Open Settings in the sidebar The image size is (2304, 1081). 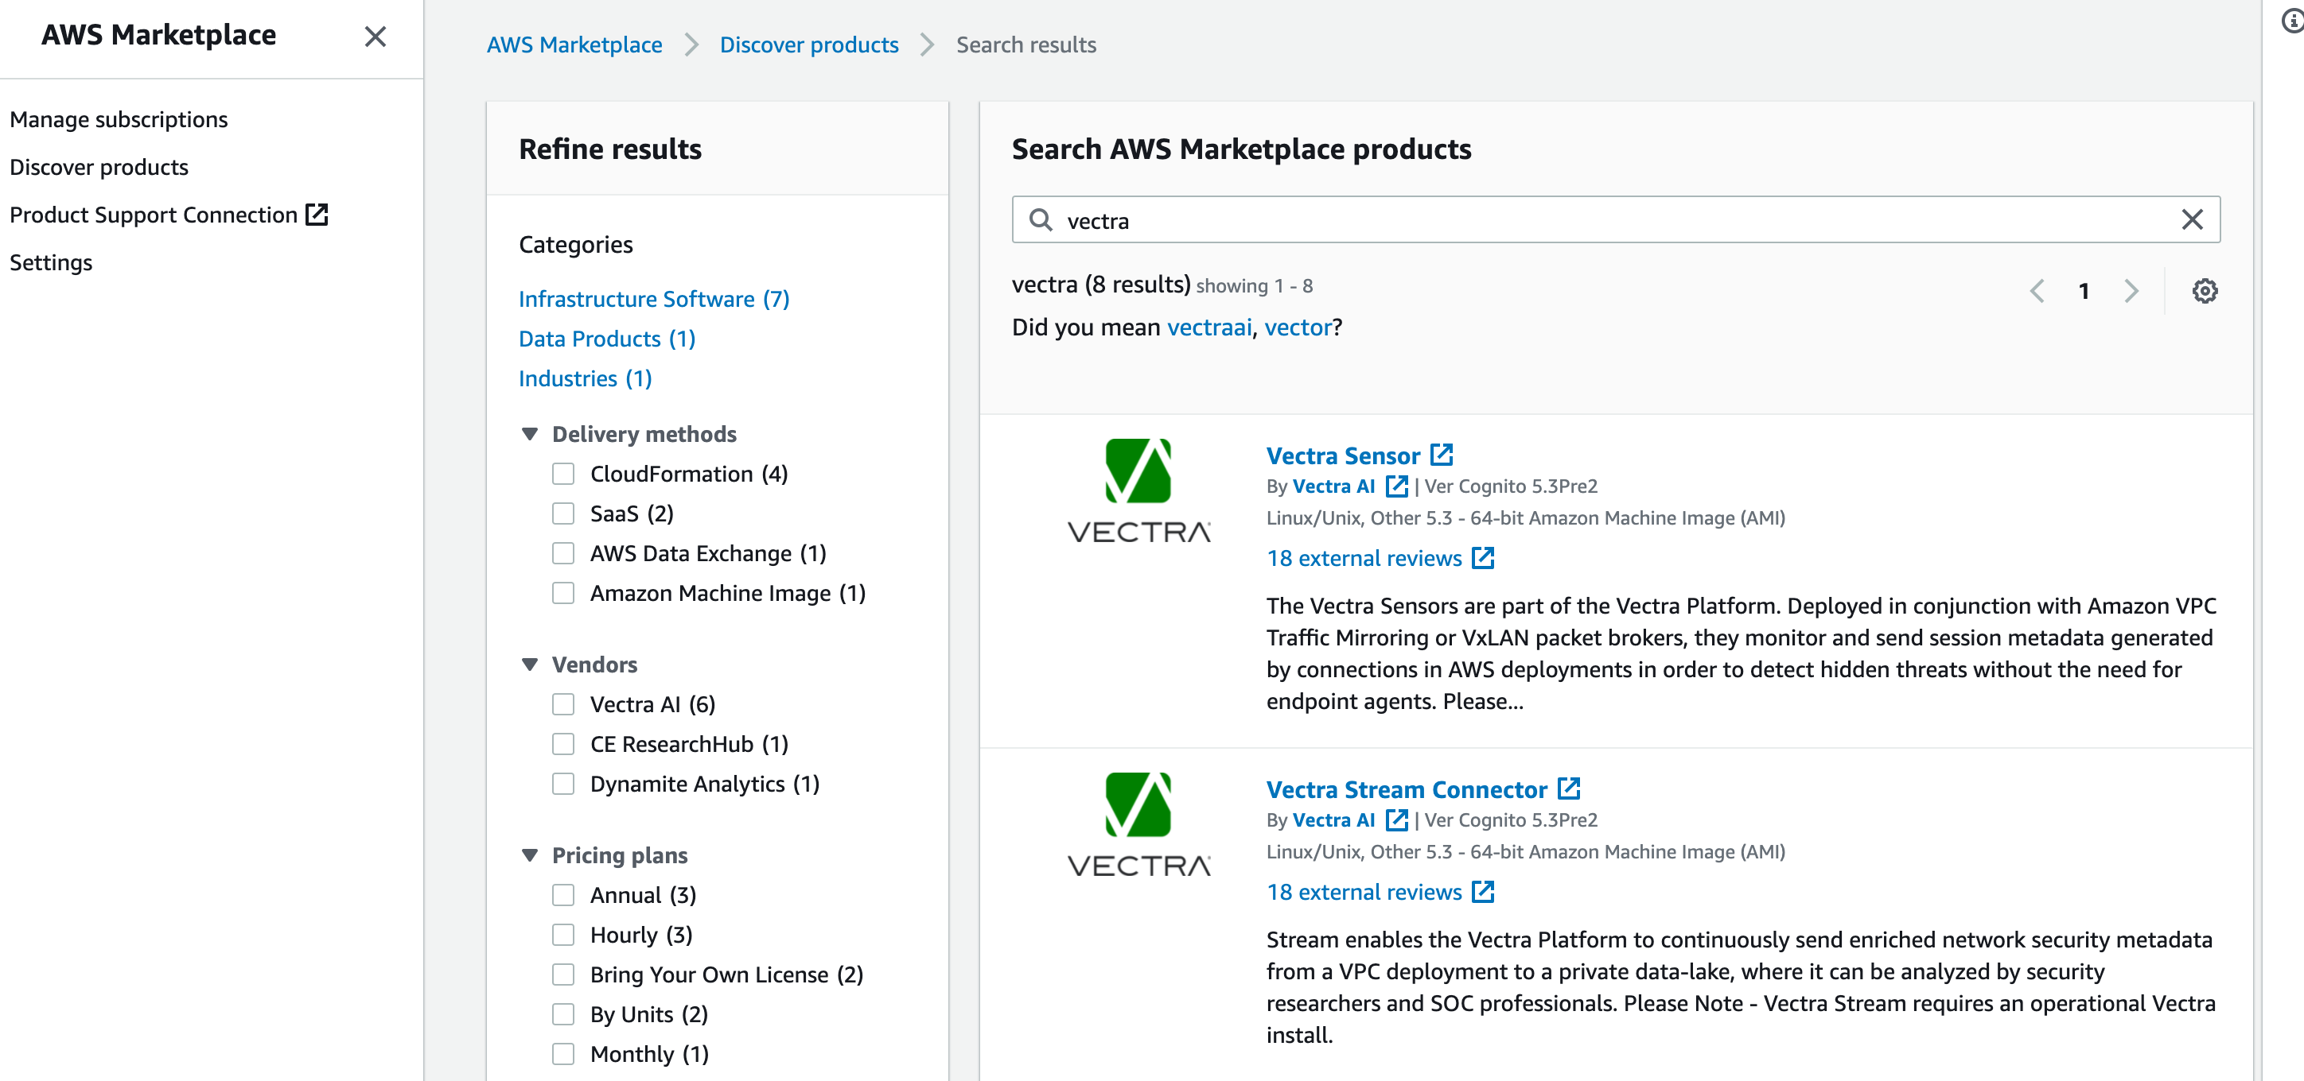pos(51,262)
